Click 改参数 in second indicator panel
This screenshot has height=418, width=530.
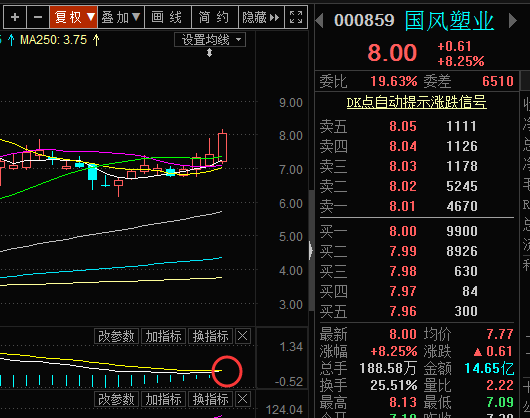pyautogui.click(x=116, y=399)
